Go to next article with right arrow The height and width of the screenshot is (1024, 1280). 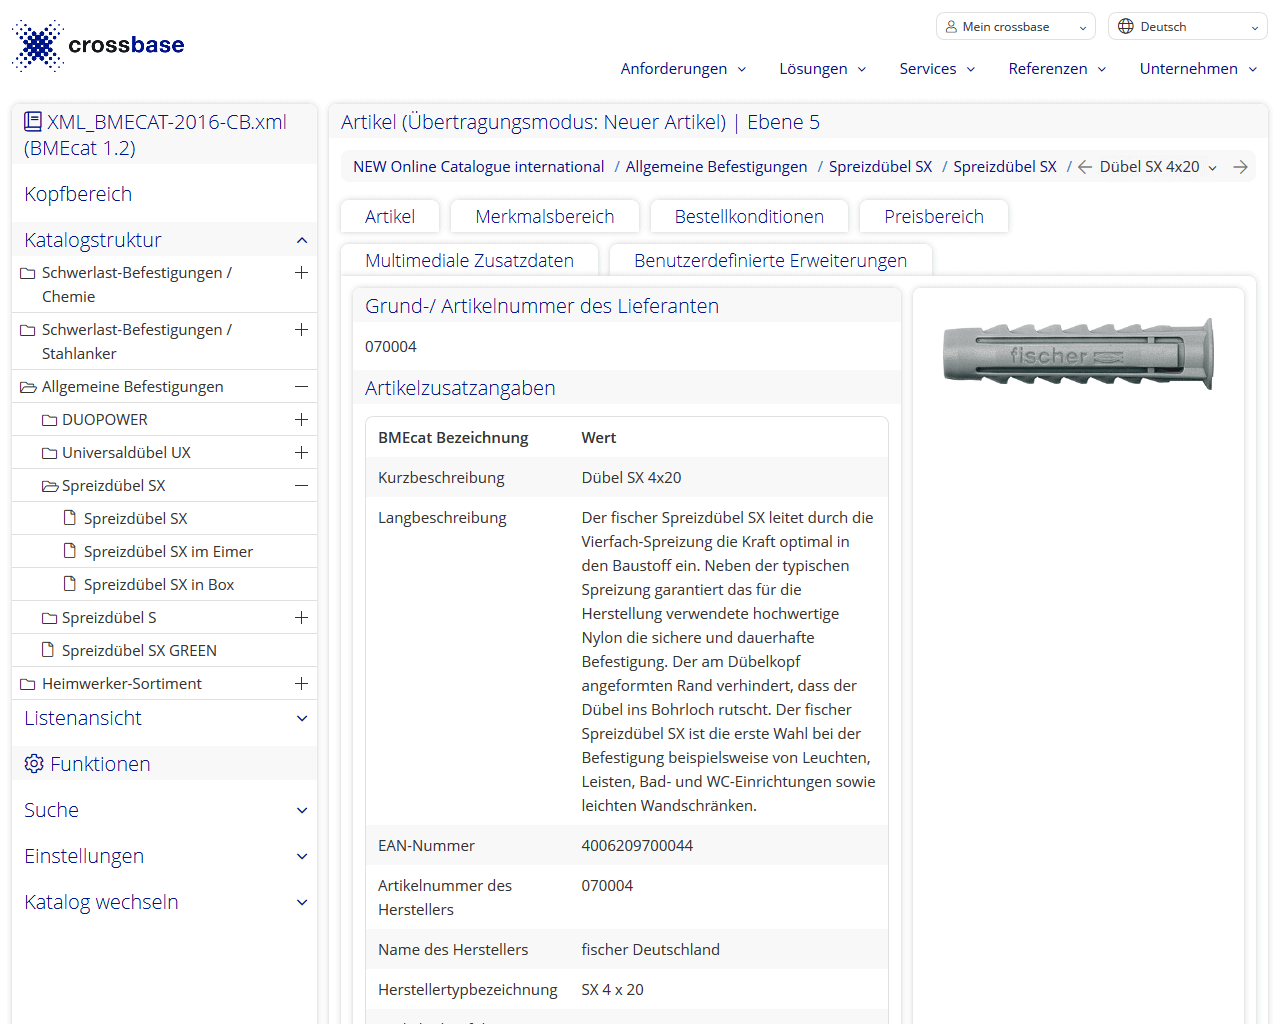[1240, 167]
